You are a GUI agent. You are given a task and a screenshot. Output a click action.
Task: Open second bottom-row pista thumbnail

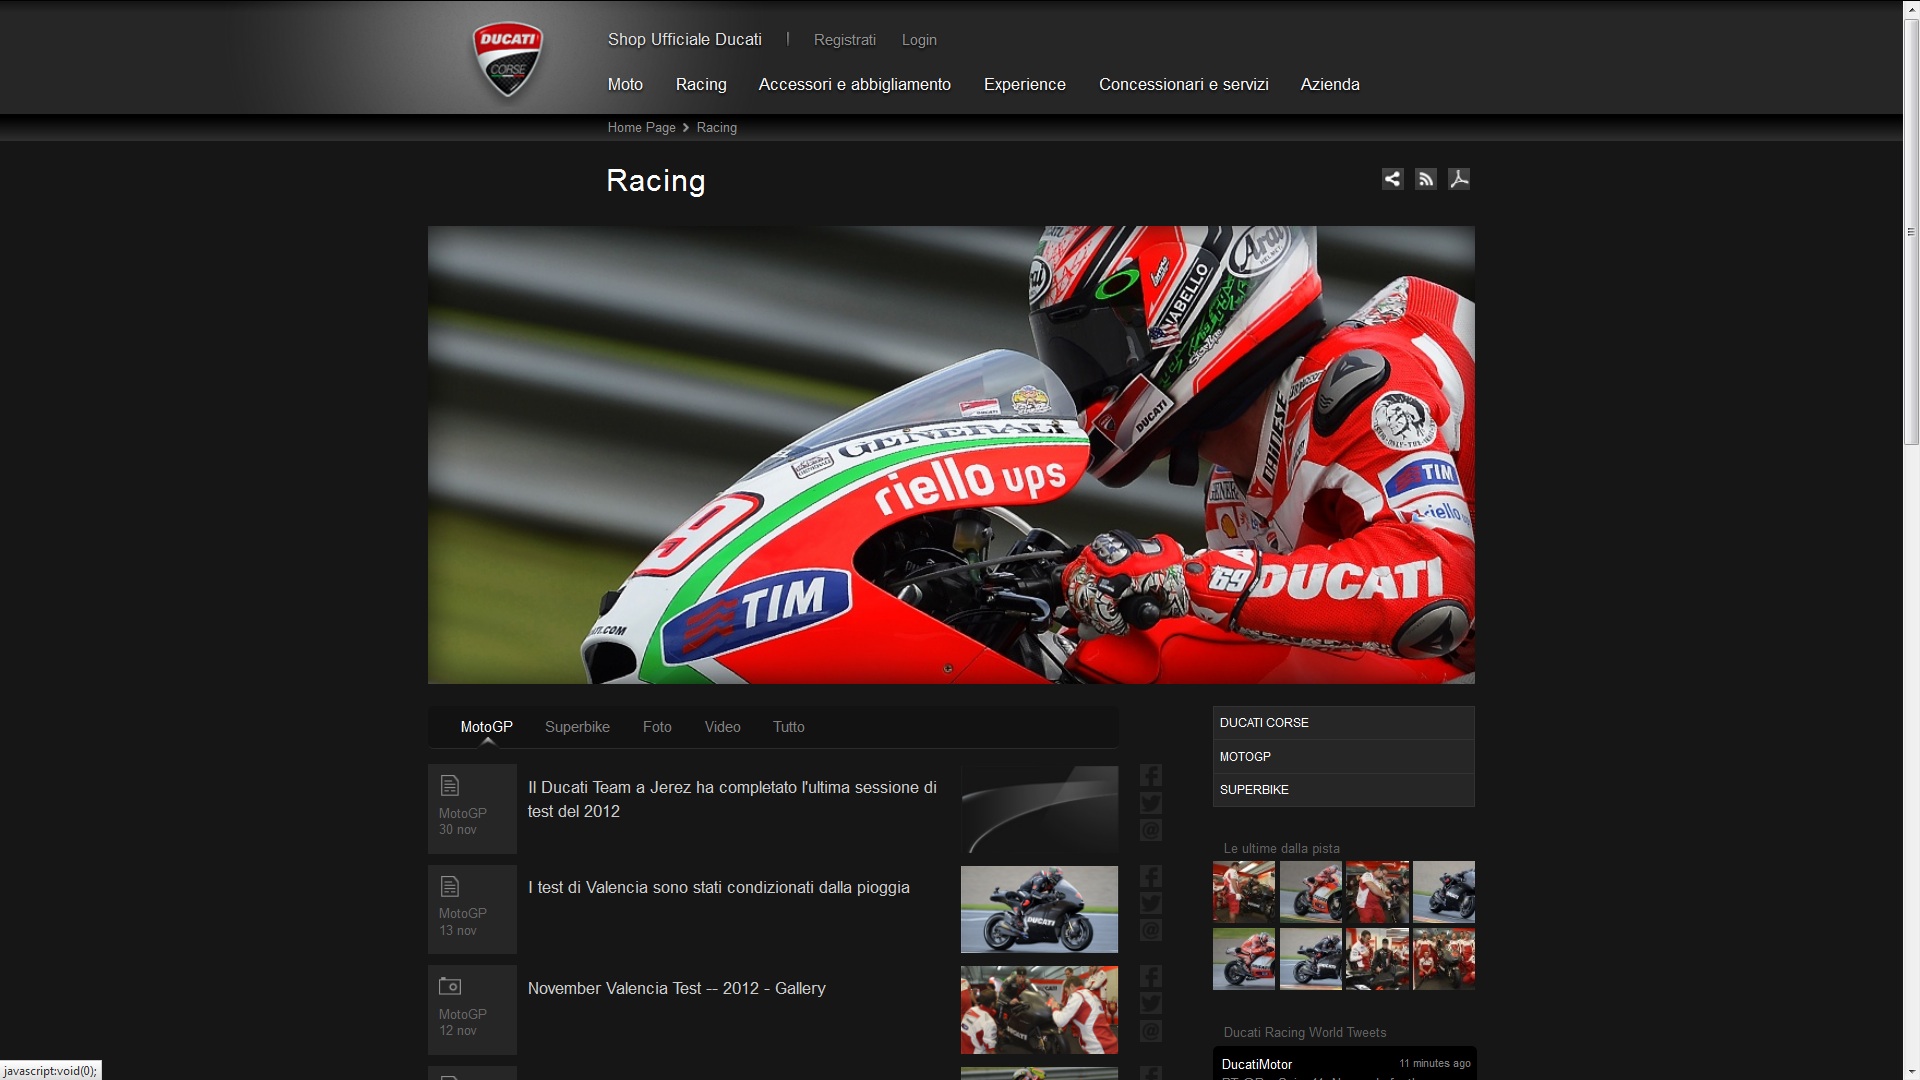1311,958
